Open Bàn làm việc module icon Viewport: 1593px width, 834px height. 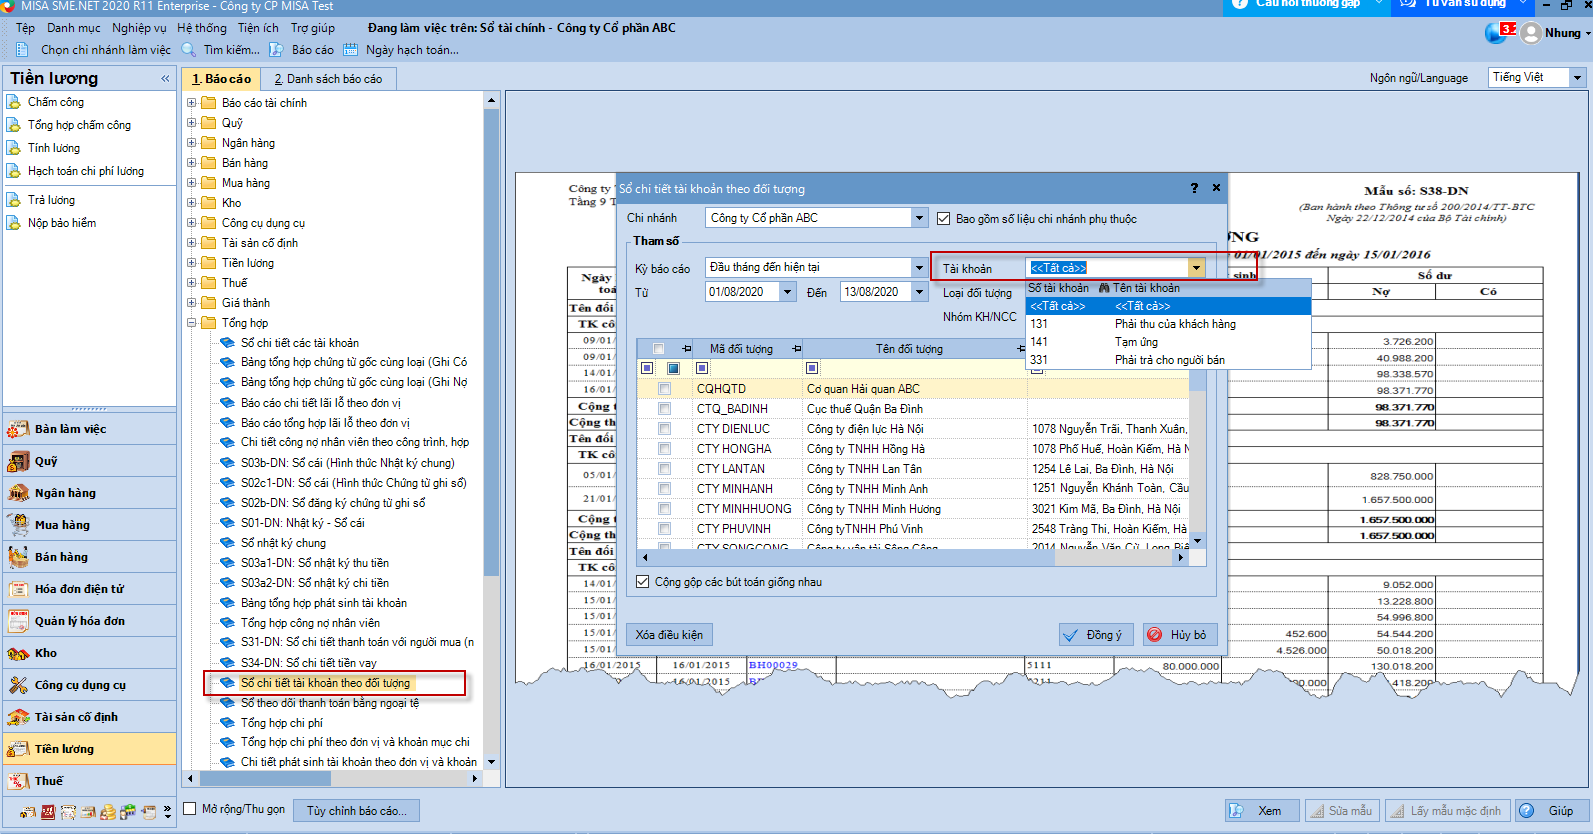18,429
